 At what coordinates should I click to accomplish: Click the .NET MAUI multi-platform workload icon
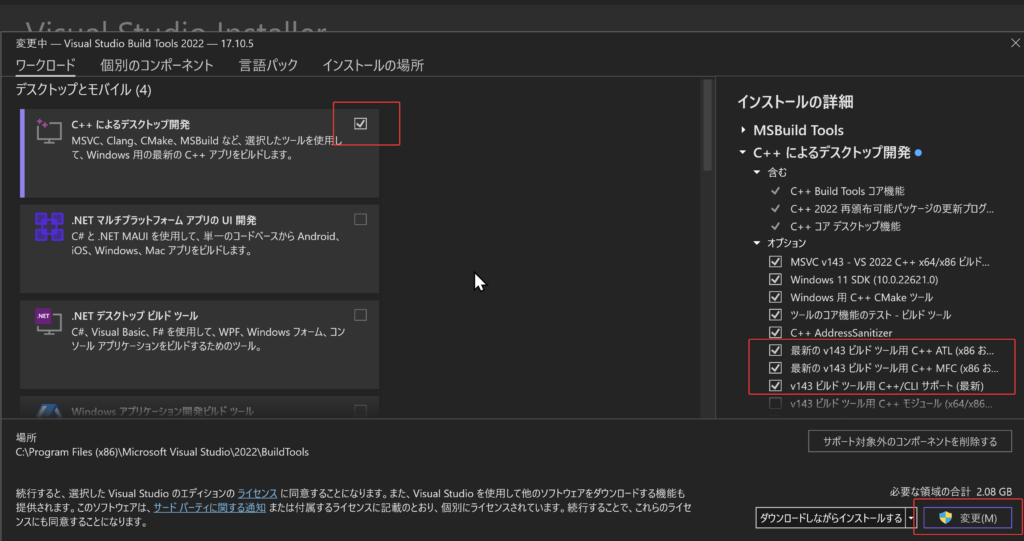(49, 227)
